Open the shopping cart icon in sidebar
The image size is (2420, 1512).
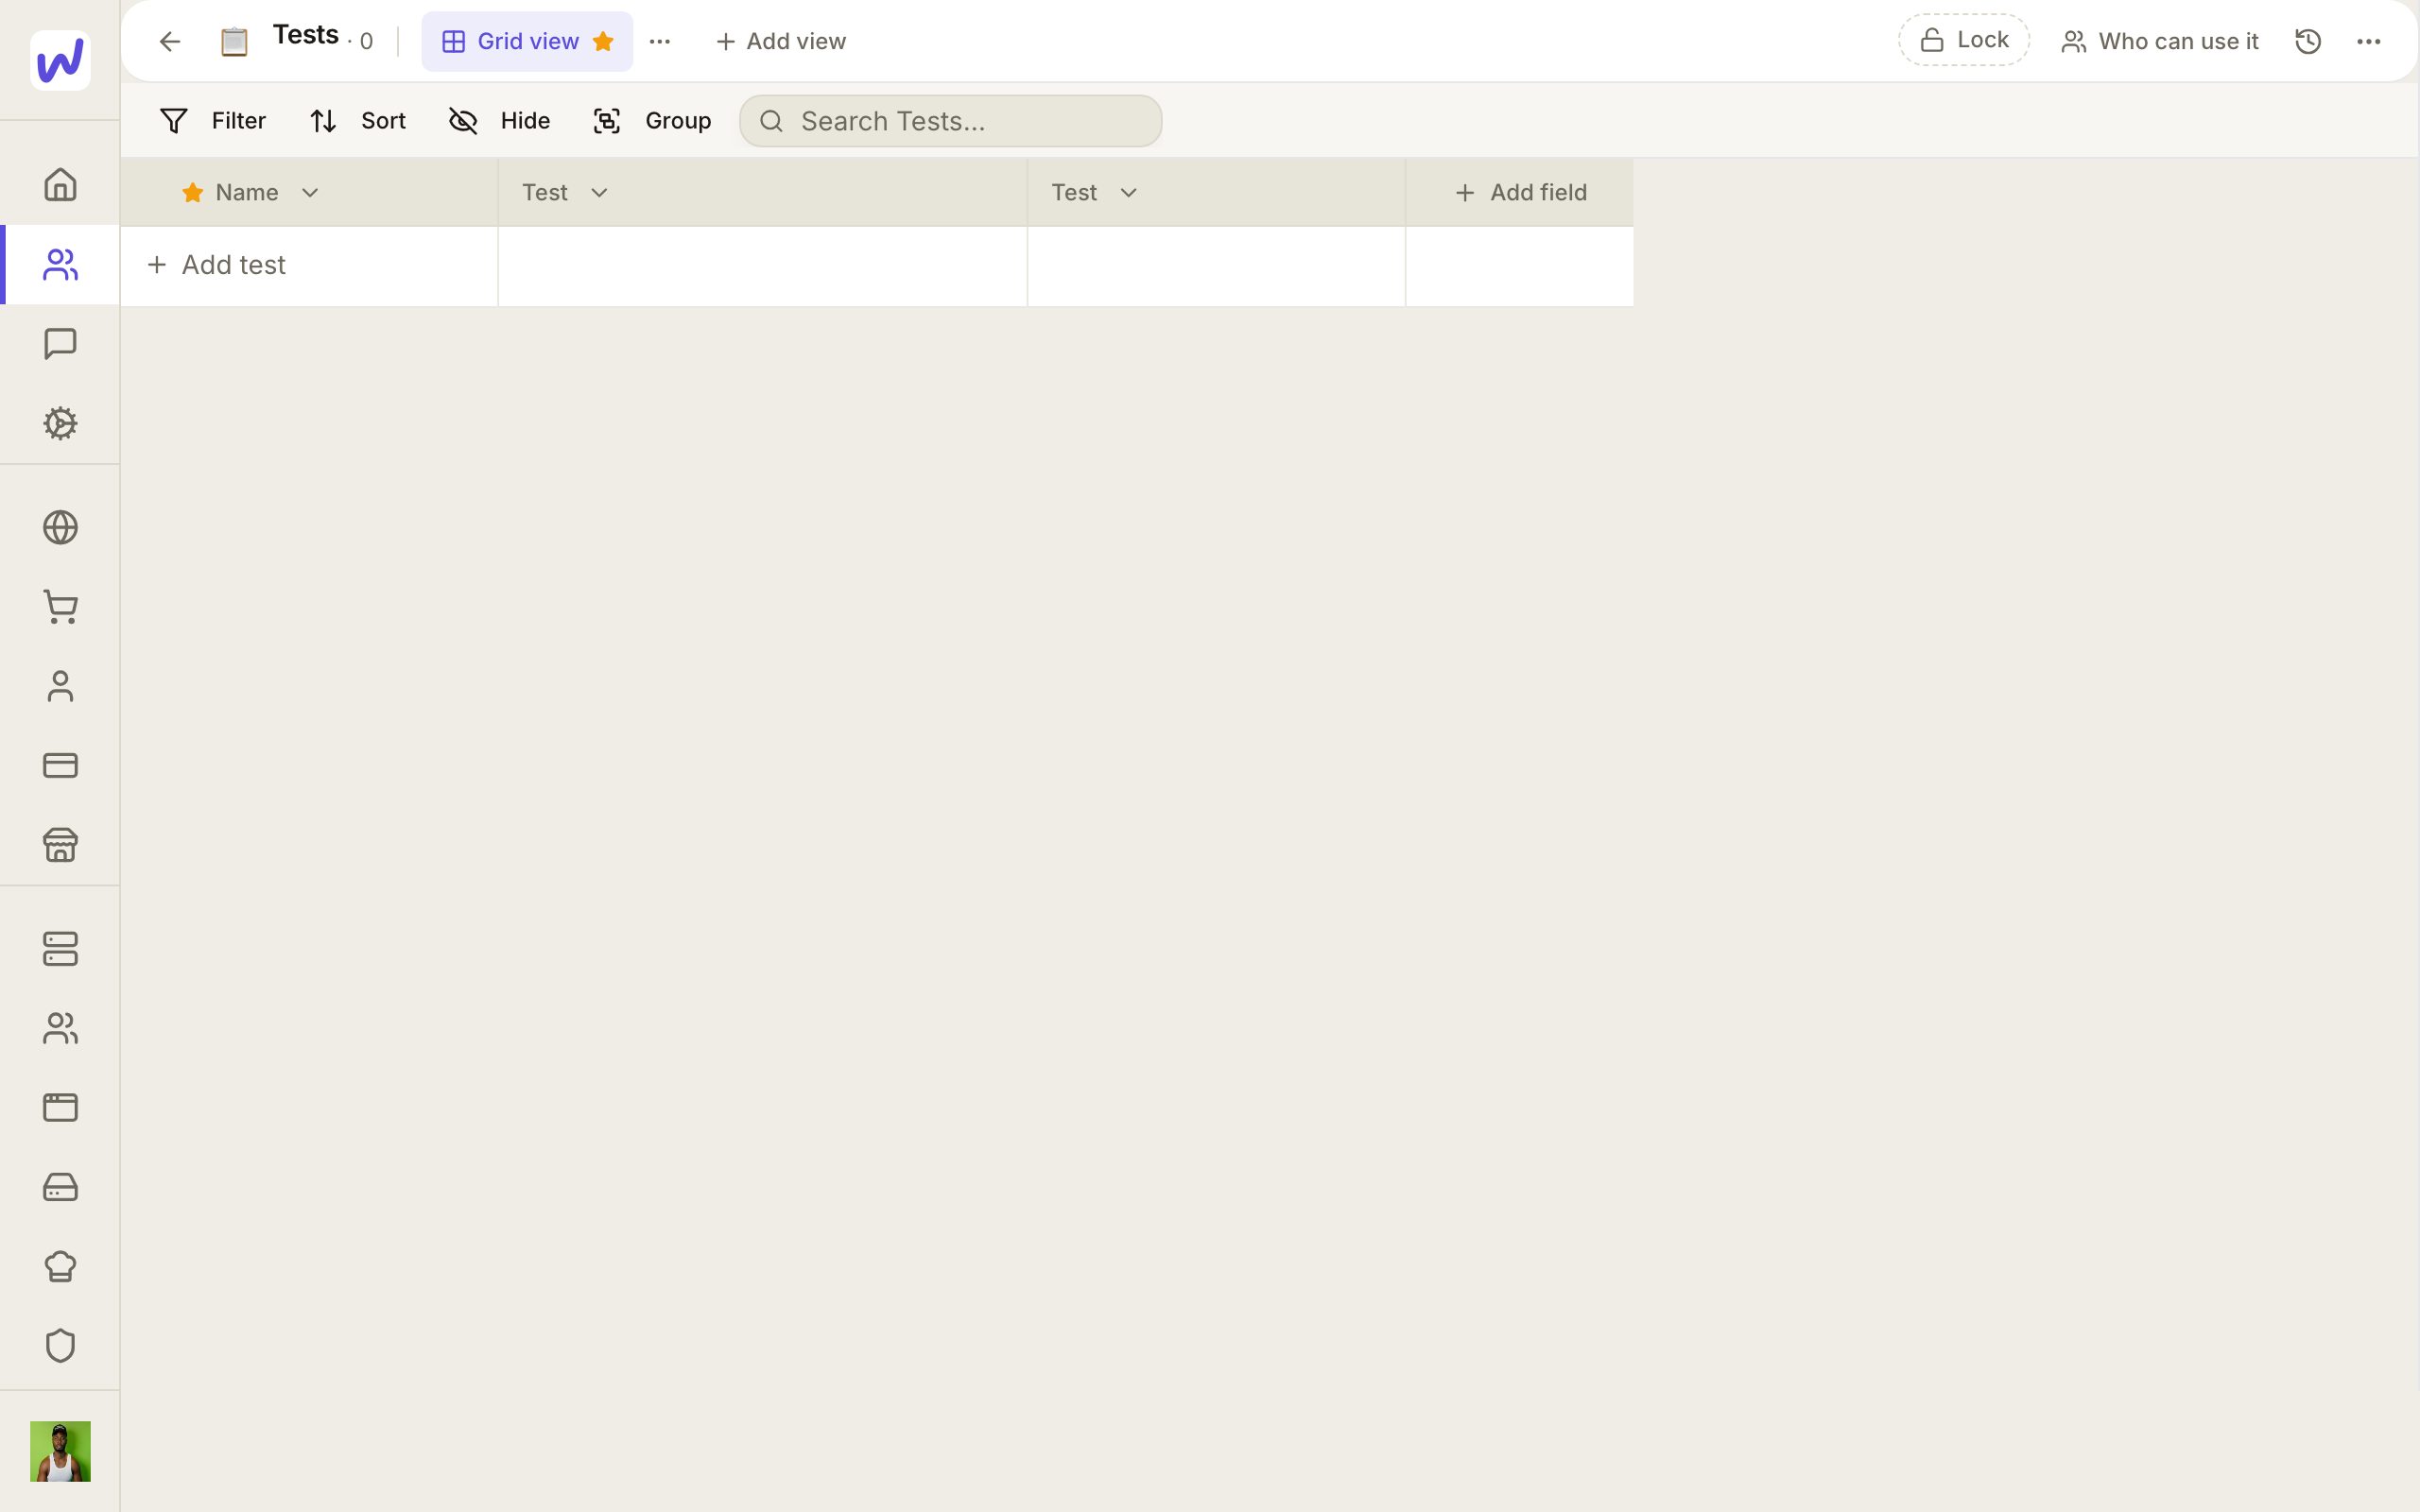[x=60, y=607]
